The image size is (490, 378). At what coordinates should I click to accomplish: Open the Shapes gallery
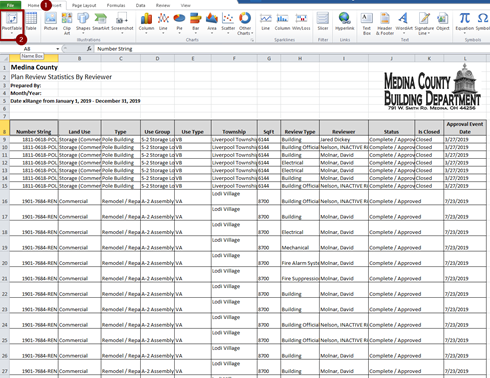tap(83, 22)
